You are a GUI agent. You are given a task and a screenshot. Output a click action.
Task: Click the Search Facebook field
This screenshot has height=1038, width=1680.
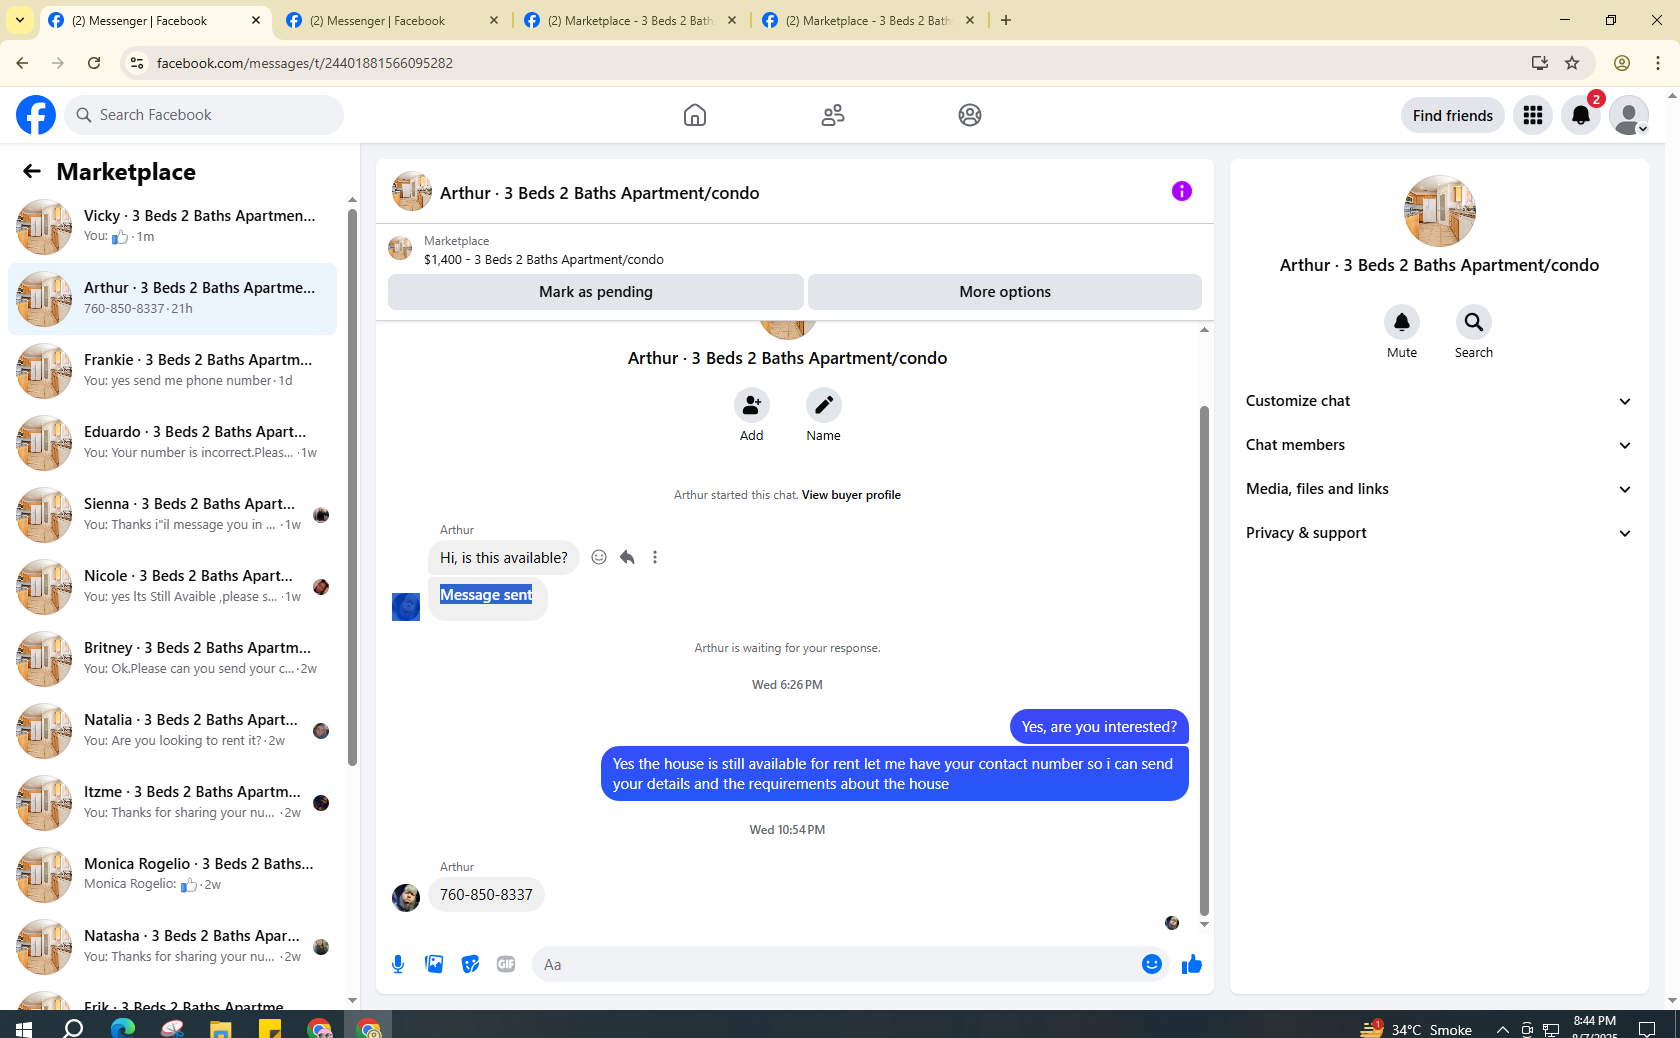click(204, 115)
